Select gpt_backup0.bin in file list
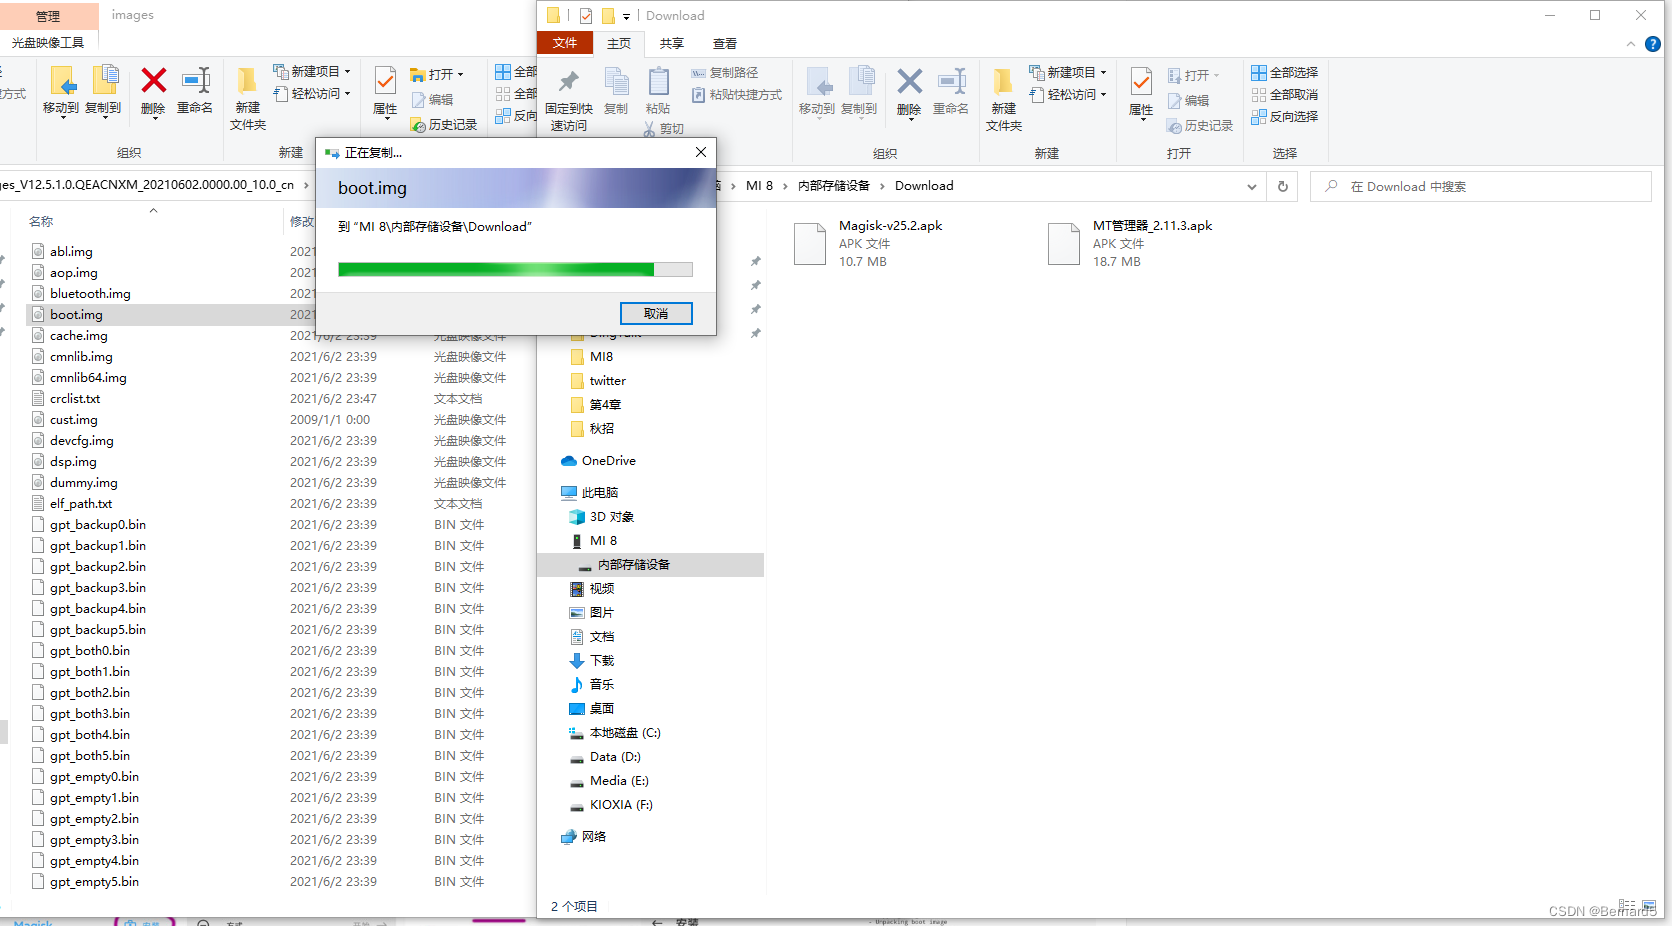Viewport: 1672px width, 926px height. pyautogui.click(x=98, y=525)
